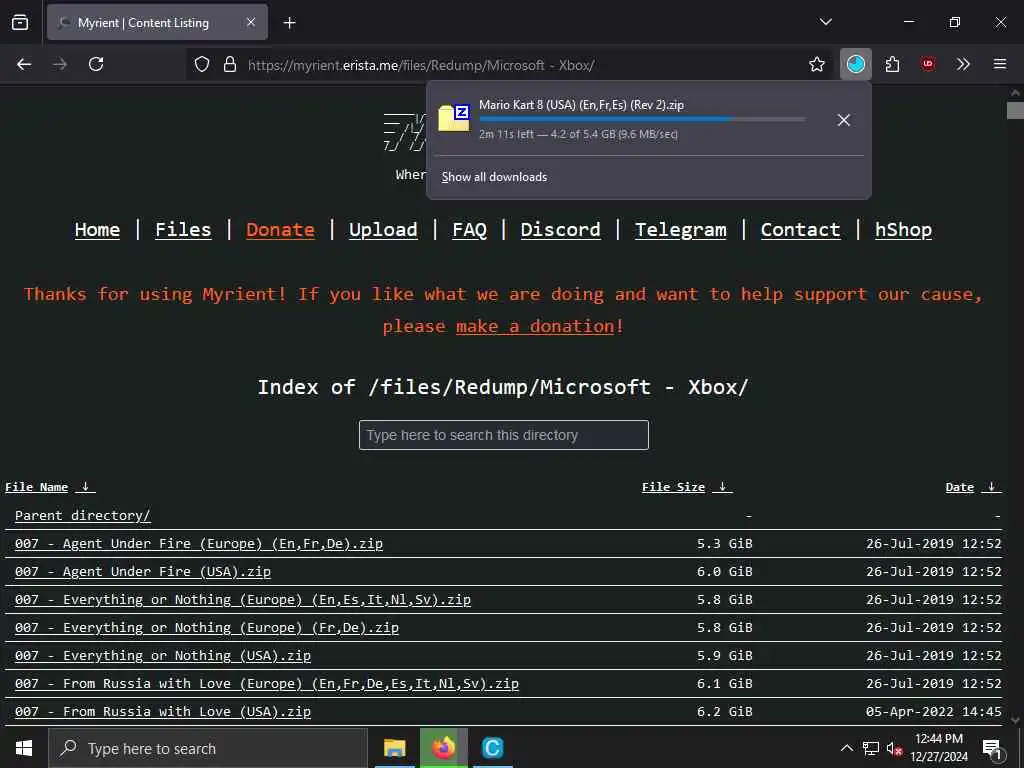Screen dimensions: 1024x768
Task: Click the Mario Kart 8 zip file icon
Action: pos(453,118)
